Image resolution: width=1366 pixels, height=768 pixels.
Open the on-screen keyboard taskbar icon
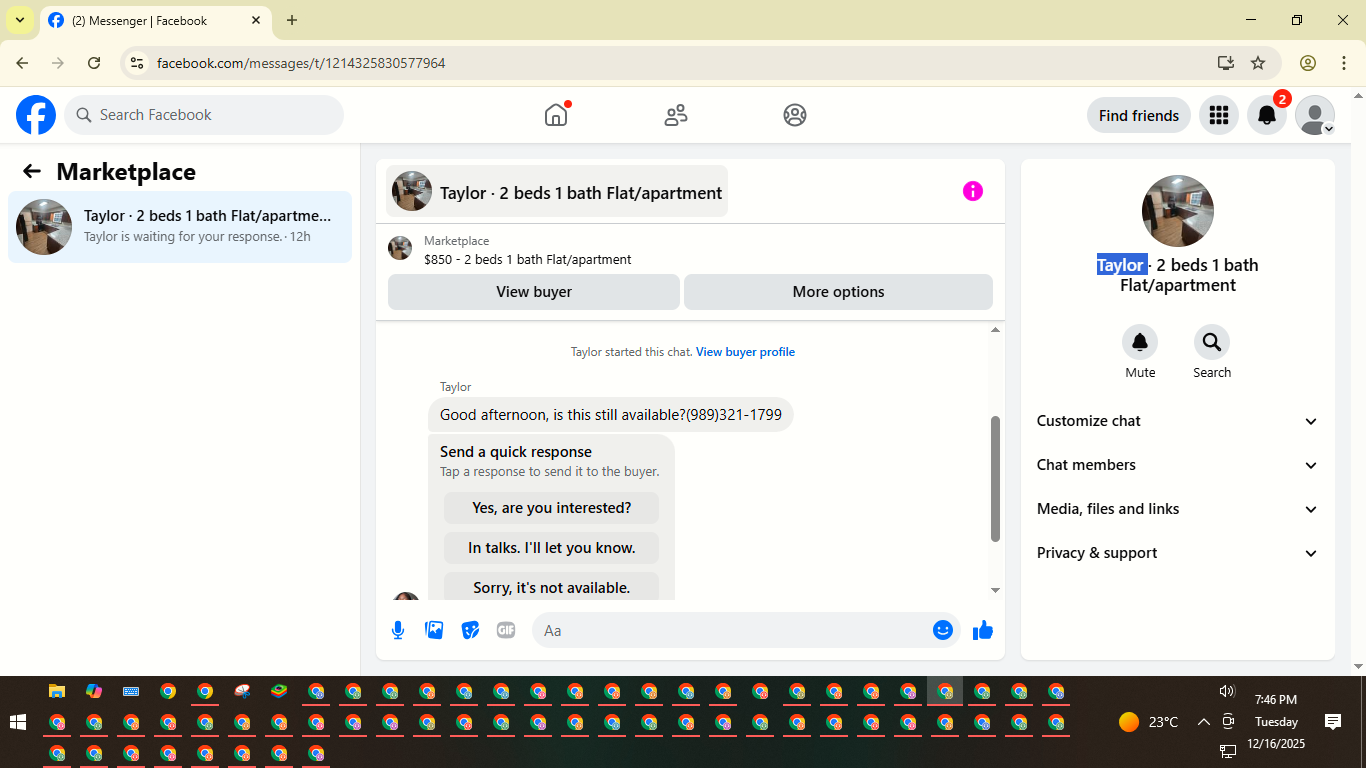[131, 691]
